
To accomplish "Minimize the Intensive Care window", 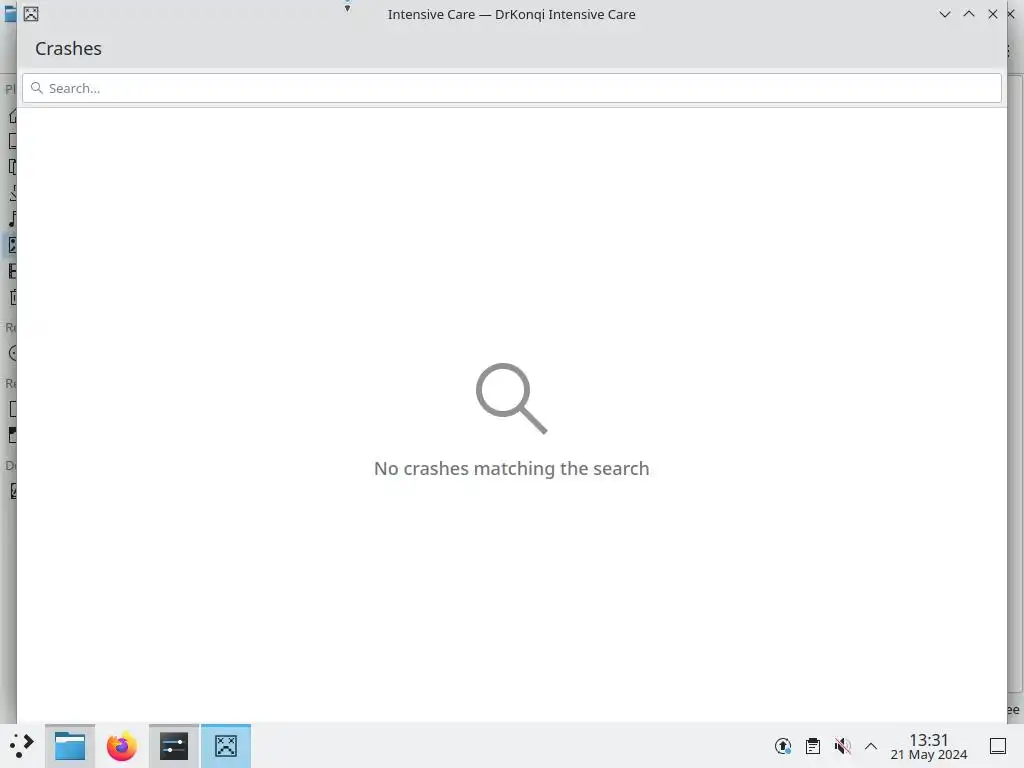I will [944, 14].
